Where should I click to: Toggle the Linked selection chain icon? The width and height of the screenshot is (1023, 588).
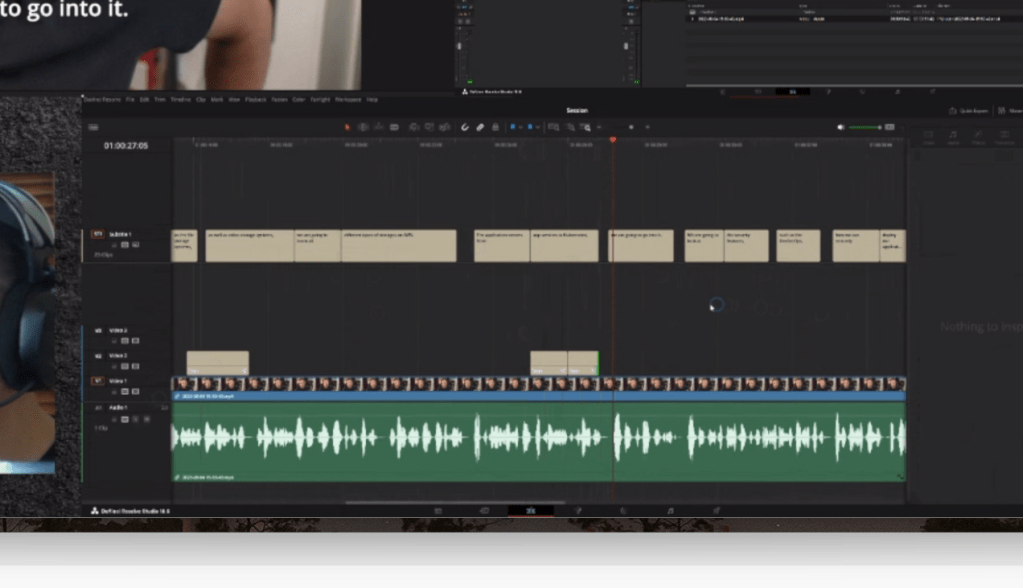click(x=480, y=127)
